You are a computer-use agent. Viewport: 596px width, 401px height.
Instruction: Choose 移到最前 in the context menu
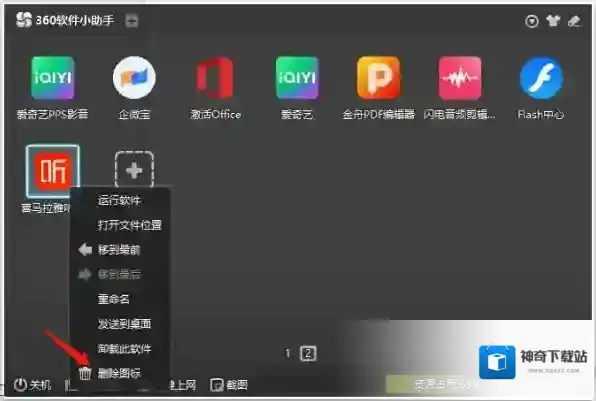coord(119,250)
